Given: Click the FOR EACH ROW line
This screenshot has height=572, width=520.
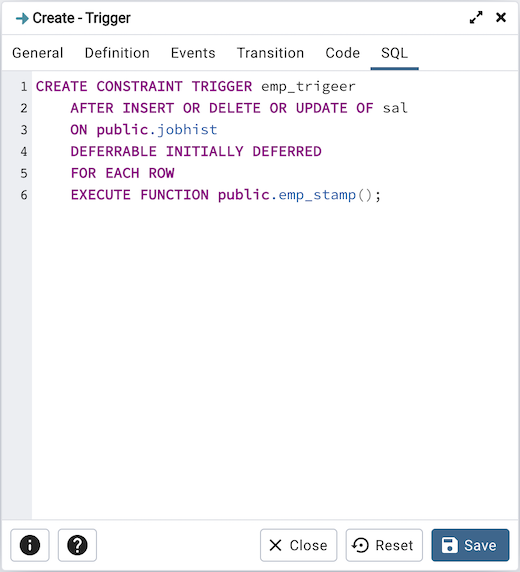Looking at the screenshot, I should (x=122, y=173).
